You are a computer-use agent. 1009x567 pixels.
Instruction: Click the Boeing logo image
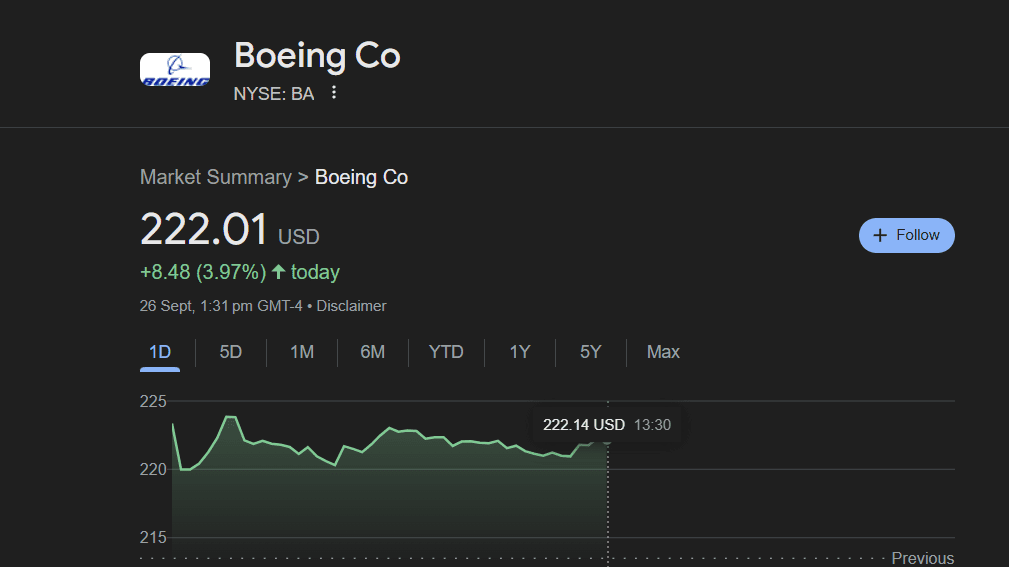pos(175,69)
